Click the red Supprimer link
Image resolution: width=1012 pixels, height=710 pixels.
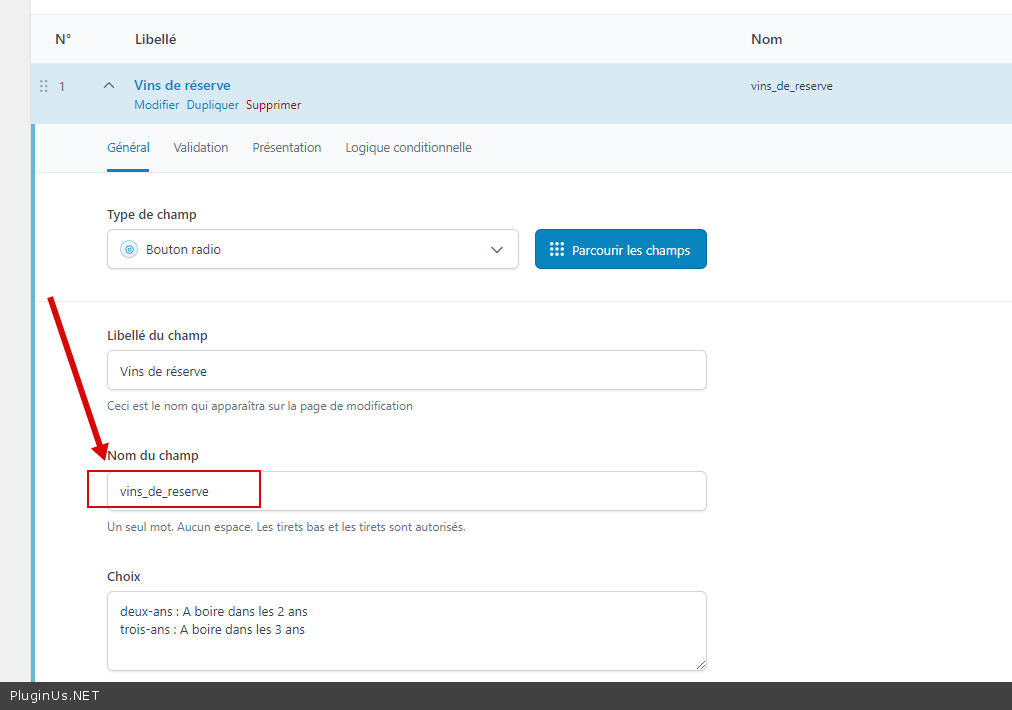pos(273,105)
